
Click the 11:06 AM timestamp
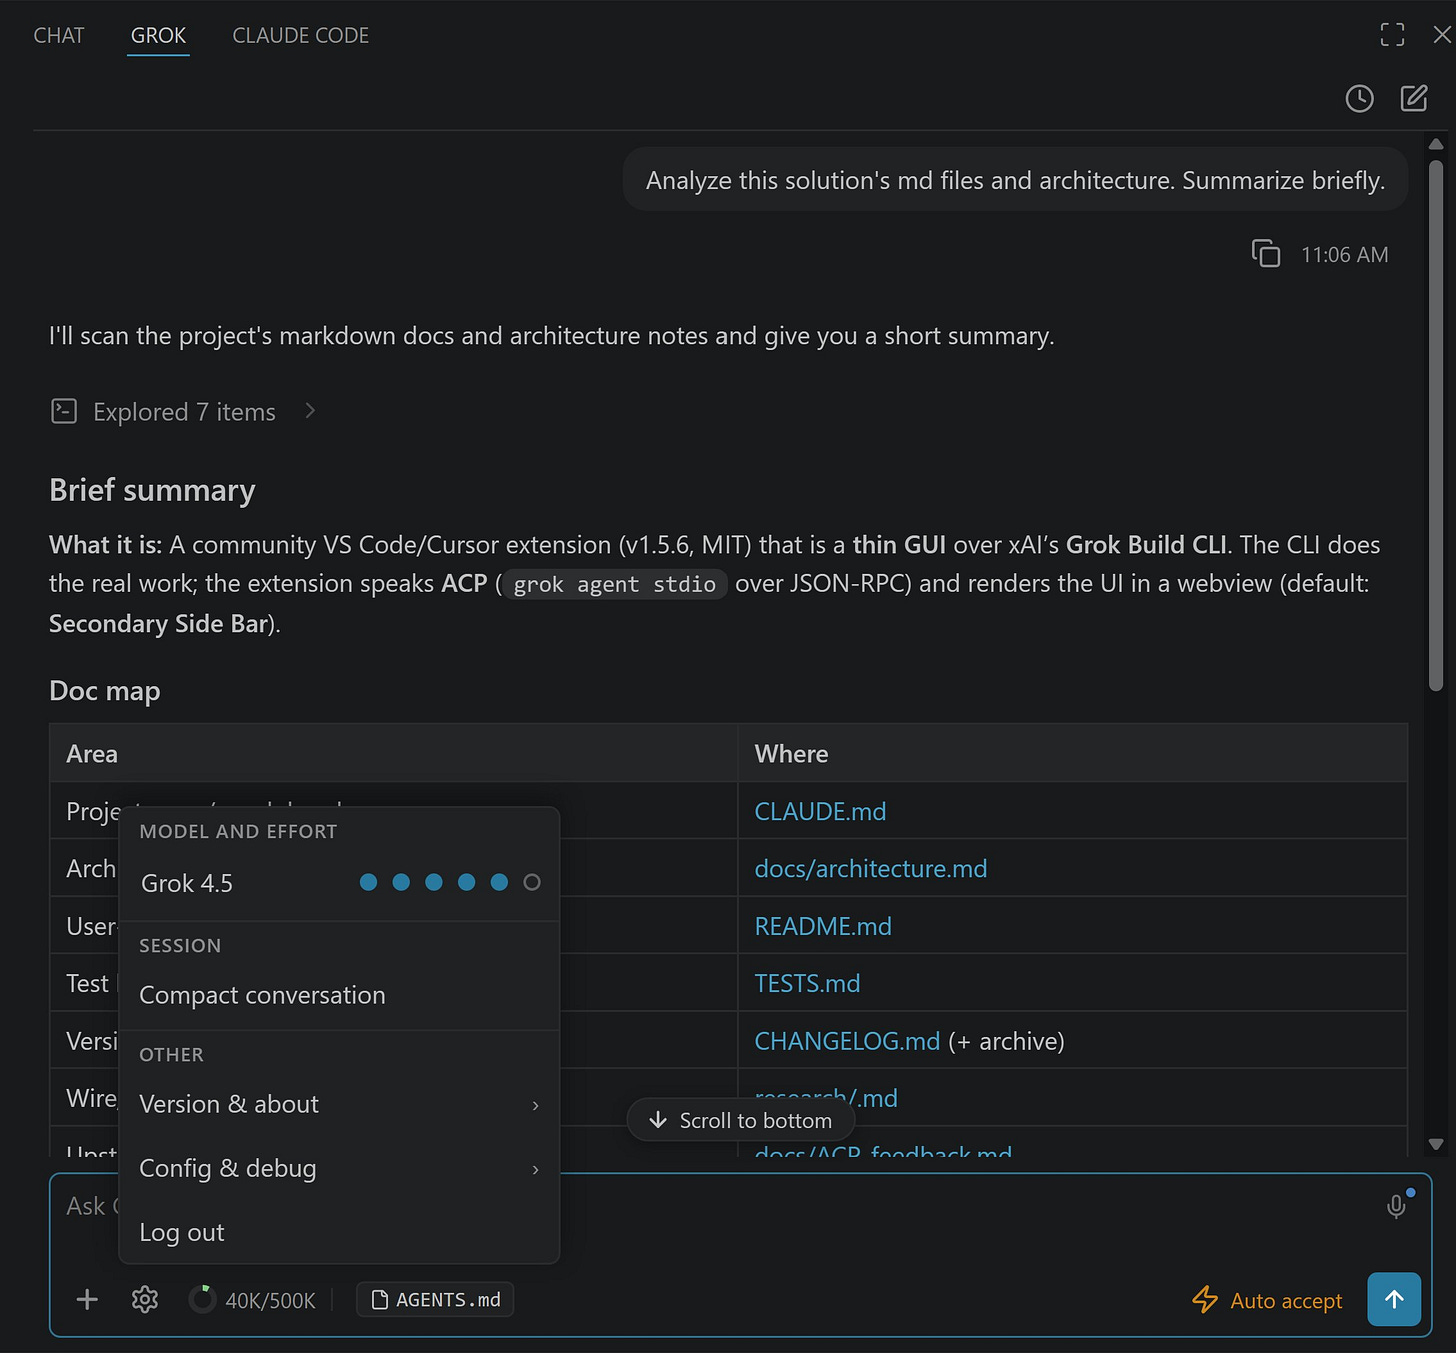point(1344,255)
